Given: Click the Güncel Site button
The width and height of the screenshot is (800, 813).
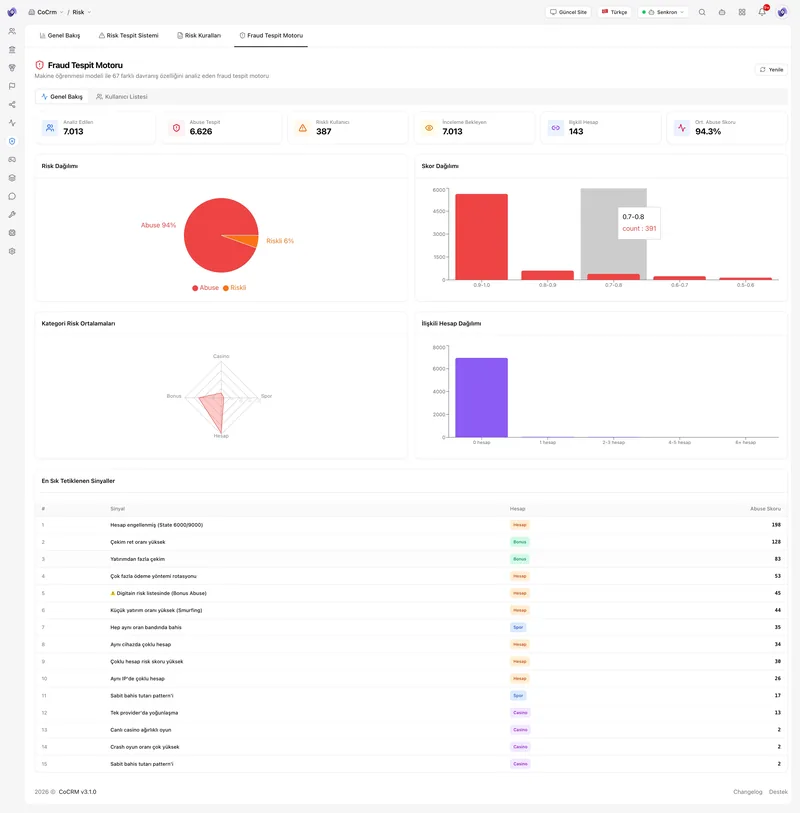Looking at the screenshot, I should (x=569, y=12).
